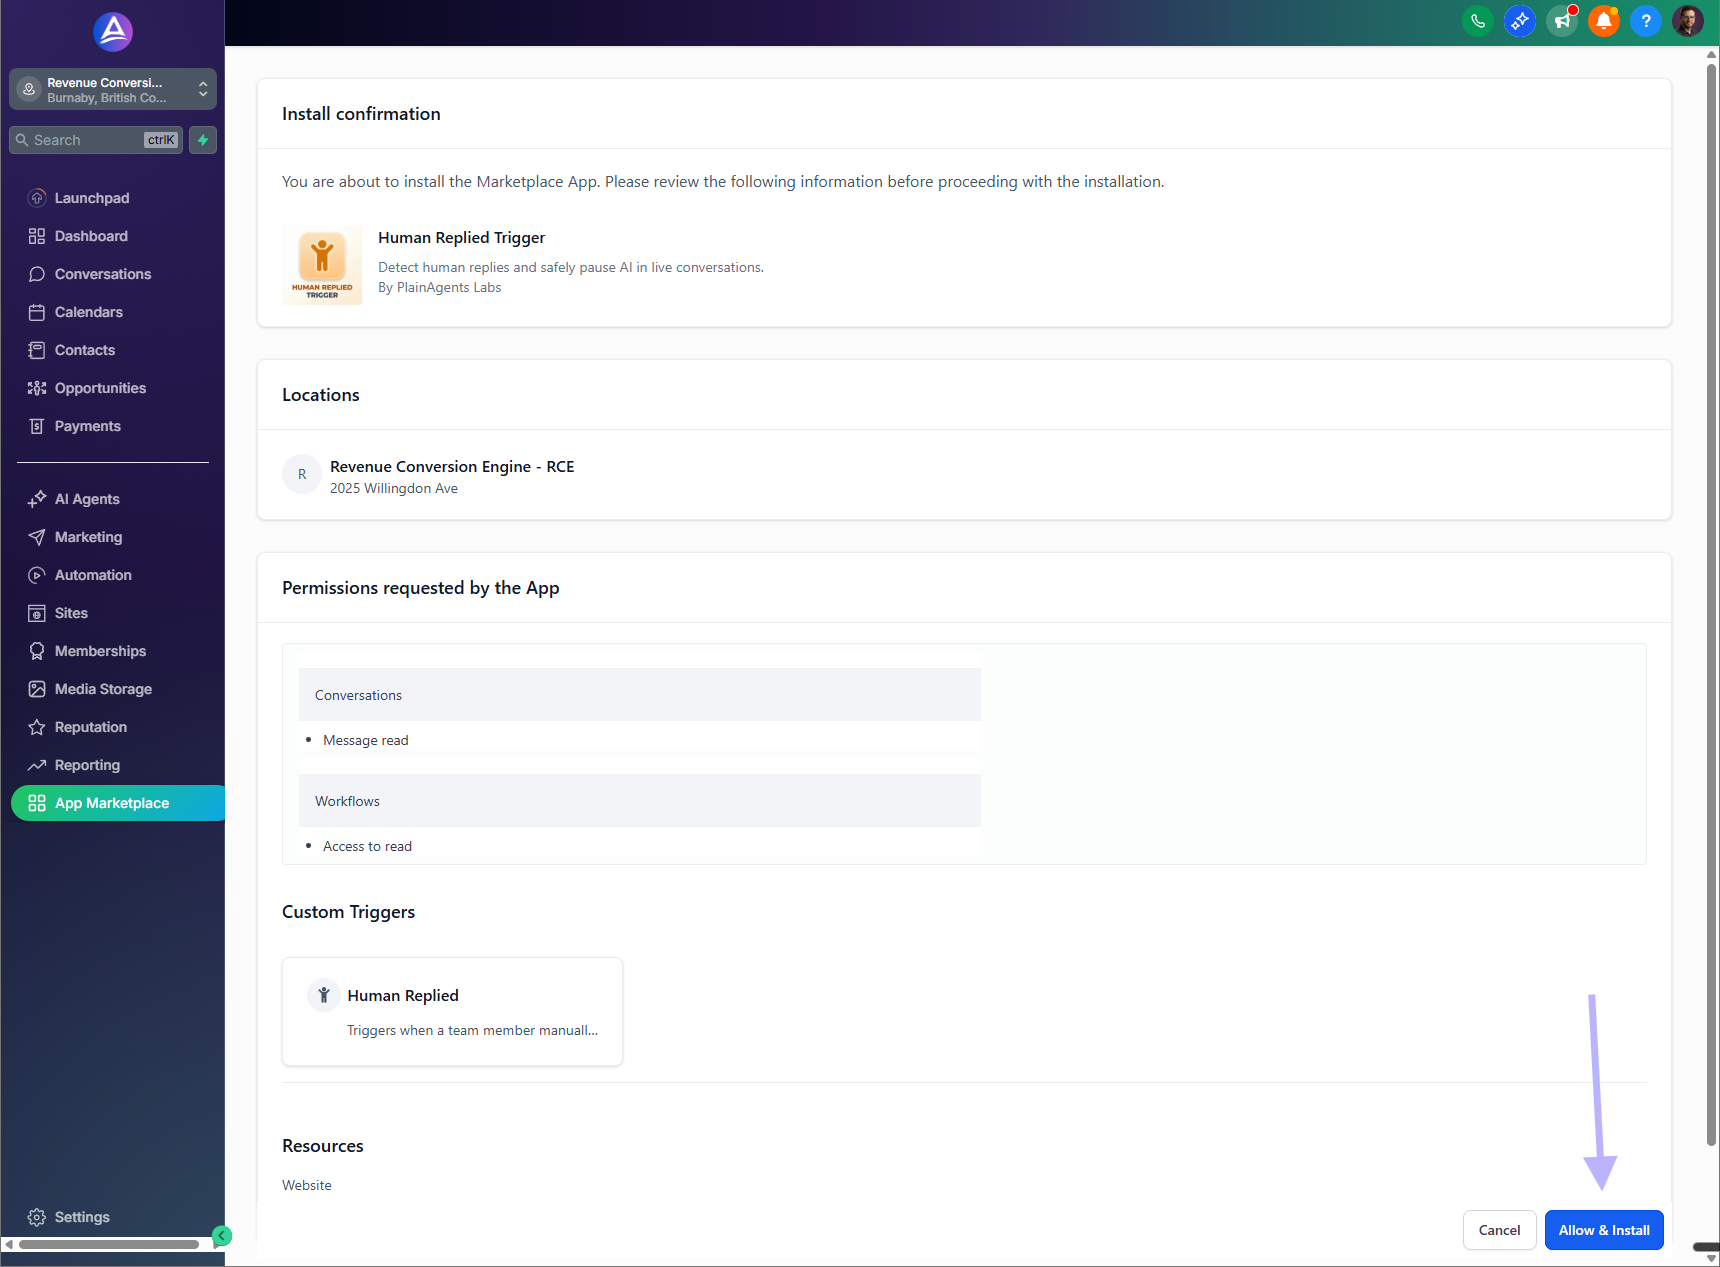Open the notifications bell
Viewport: 1720px width, 1267px height.
pos(1604,20)
